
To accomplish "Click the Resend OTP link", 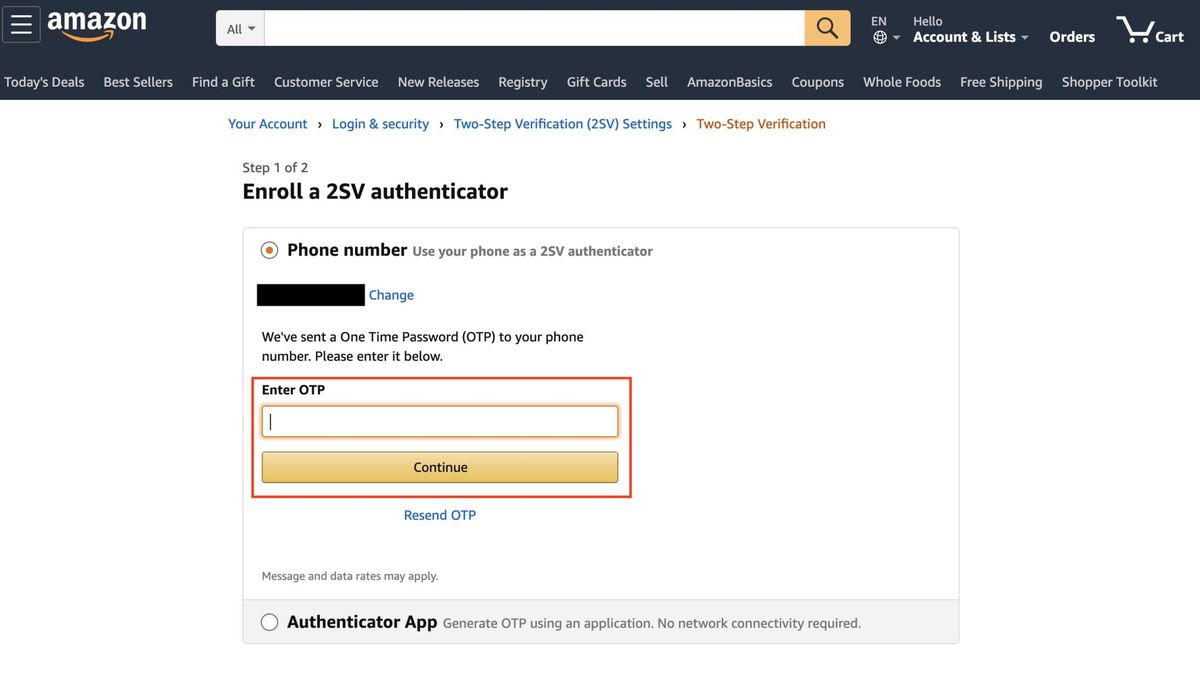I will 440,514.
